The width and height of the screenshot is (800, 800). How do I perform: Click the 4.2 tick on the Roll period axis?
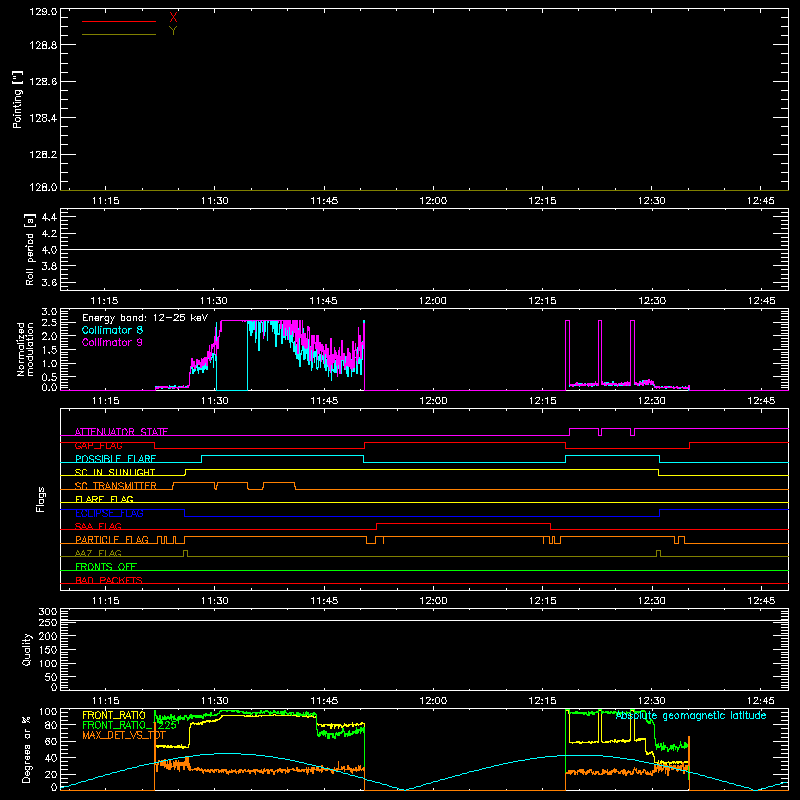(x=49, y=234)
